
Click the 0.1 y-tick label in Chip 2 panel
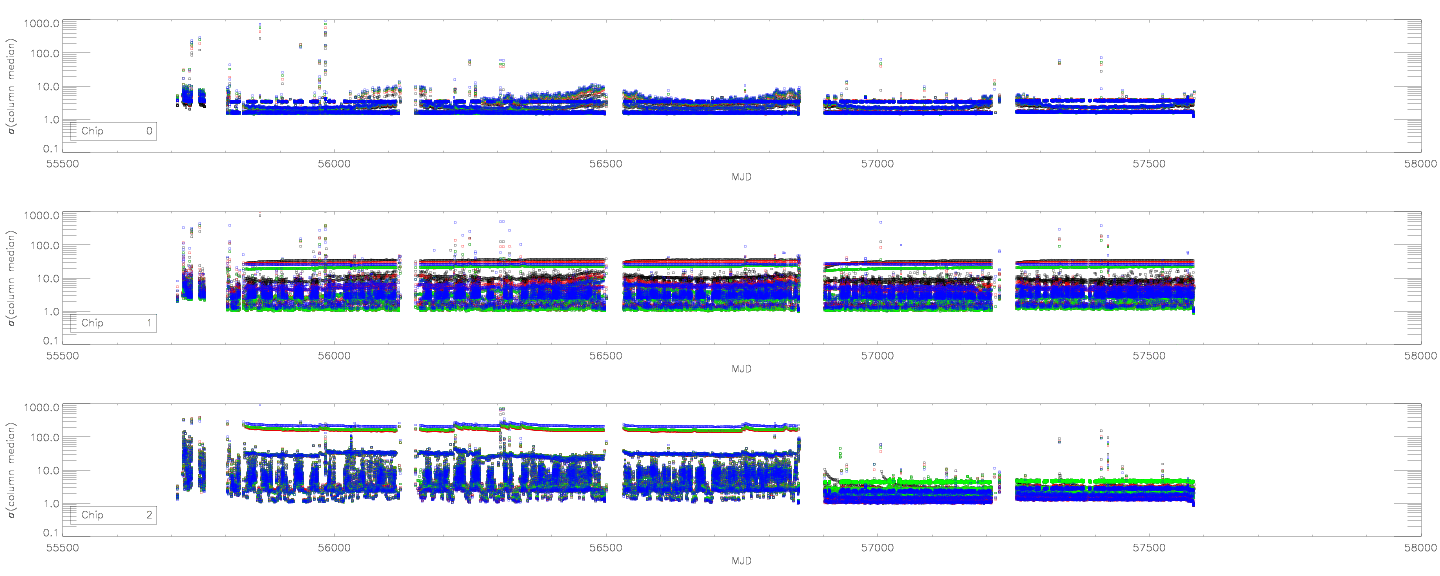click(49, 534)
